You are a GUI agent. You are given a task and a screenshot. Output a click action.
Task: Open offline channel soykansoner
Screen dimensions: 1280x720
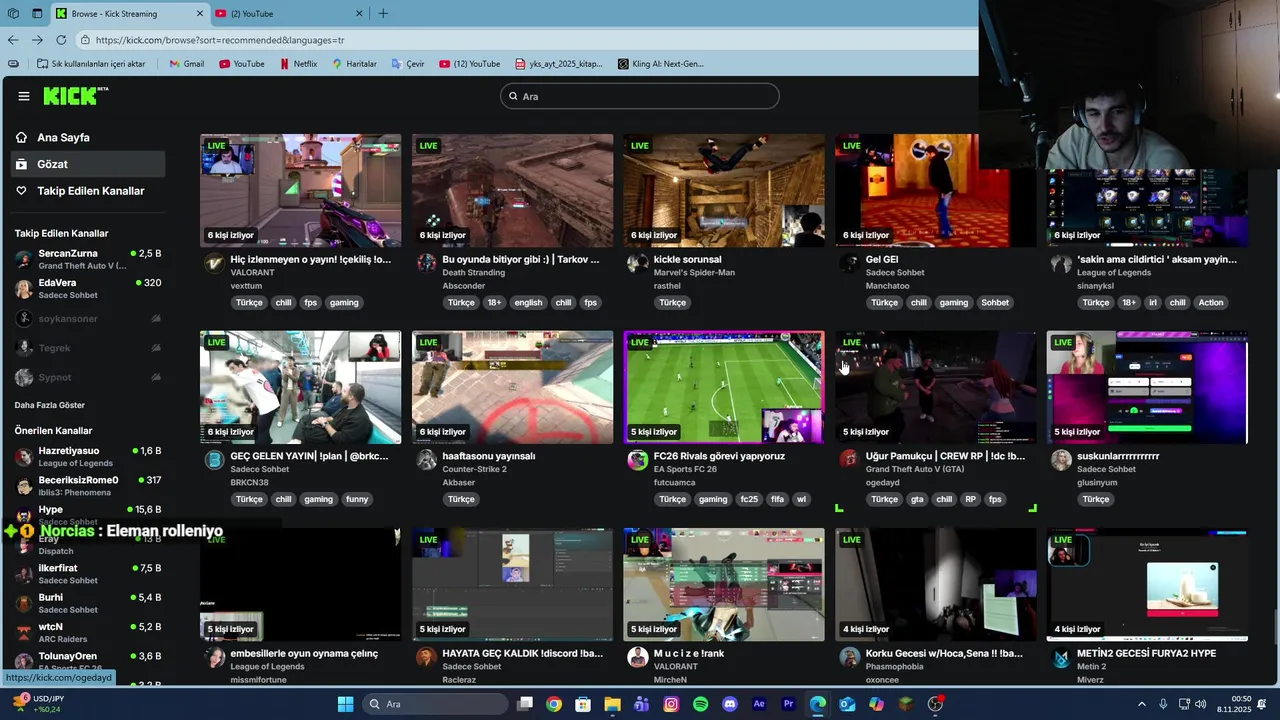pos(88,319)
